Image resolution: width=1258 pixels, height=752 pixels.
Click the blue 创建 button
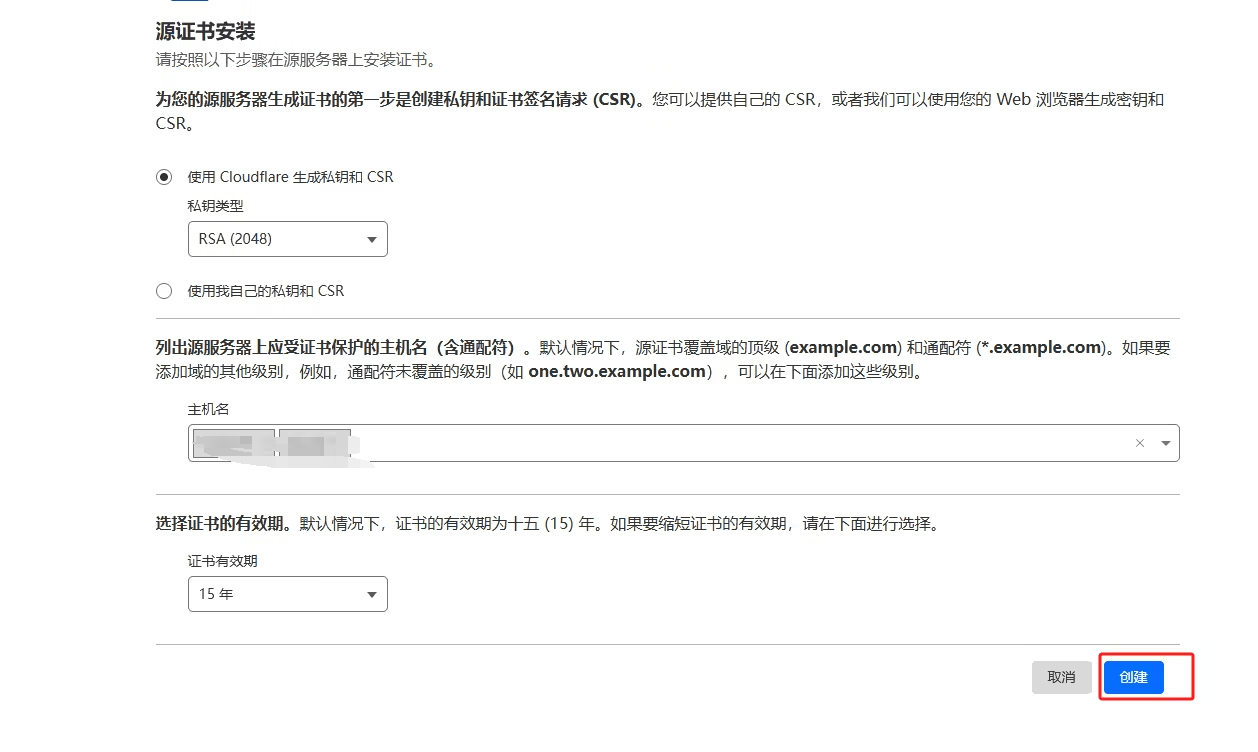[1134, 677]
